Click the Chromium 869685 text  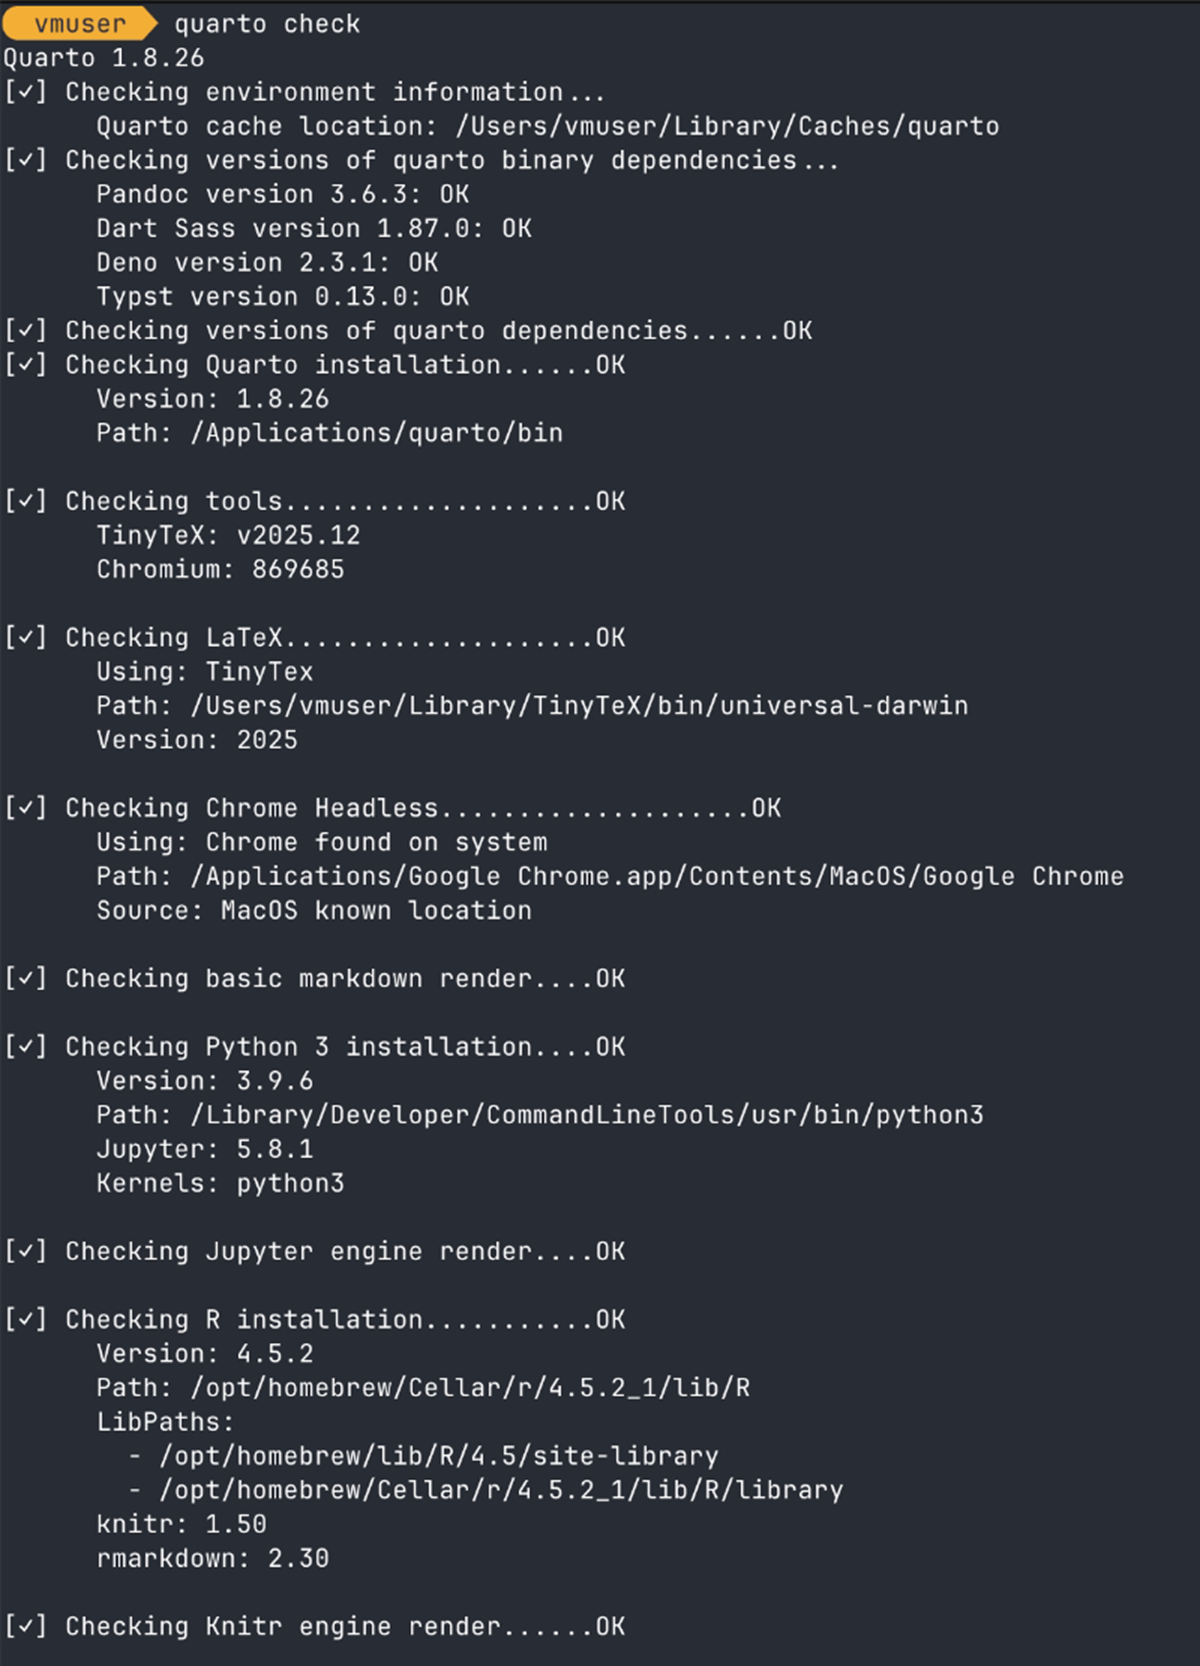220,569
